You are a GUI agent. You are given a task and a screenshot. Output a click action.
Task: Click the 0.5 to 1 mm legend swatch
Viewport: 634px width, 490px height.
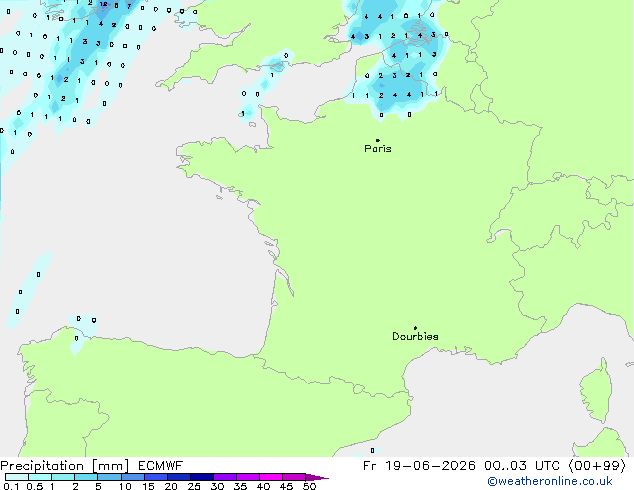pos(40,477)
